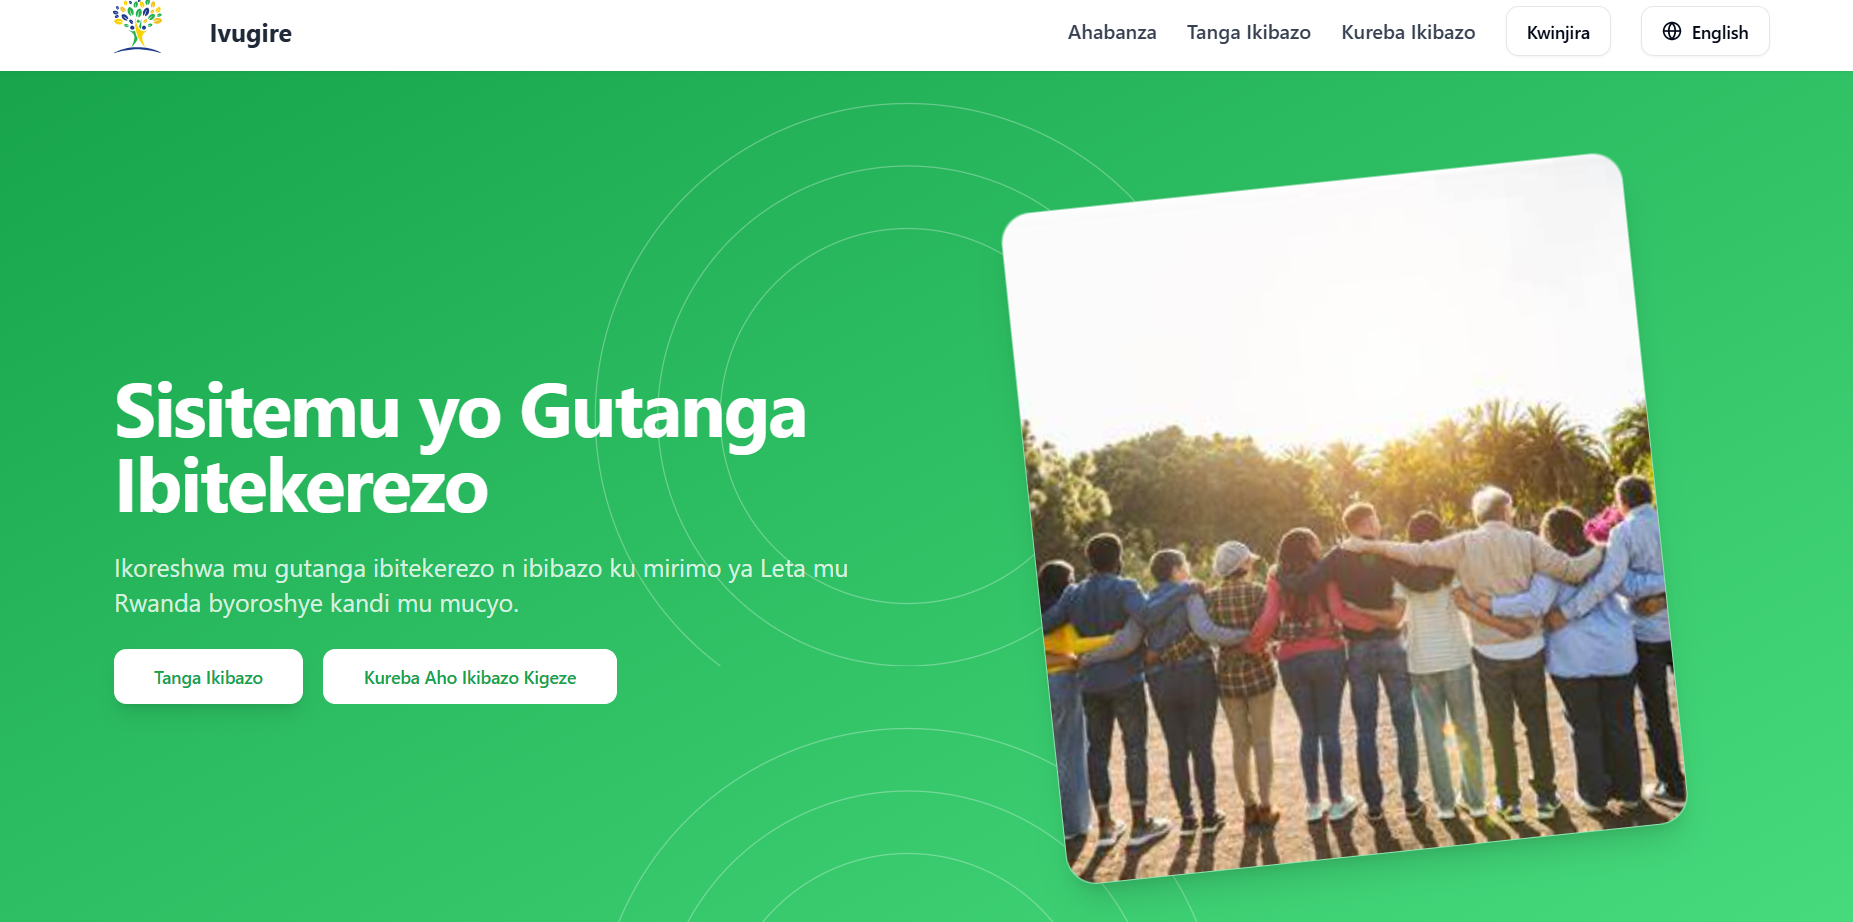This screenshot has height=922, width=1853.
Task: Click the globe icon beside English
Action: [1671, 31]
